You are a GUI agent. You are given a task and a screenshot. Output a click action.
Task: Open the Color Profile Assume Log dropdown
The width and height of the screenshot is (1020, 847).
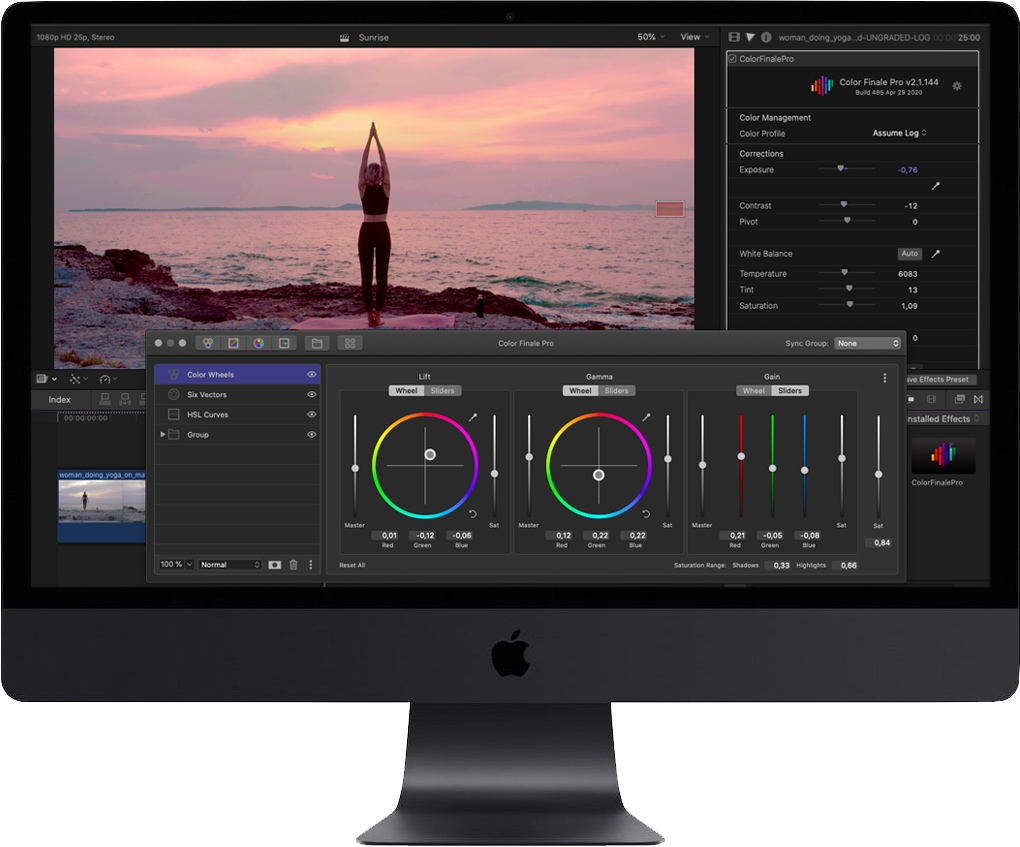[900, 133]
